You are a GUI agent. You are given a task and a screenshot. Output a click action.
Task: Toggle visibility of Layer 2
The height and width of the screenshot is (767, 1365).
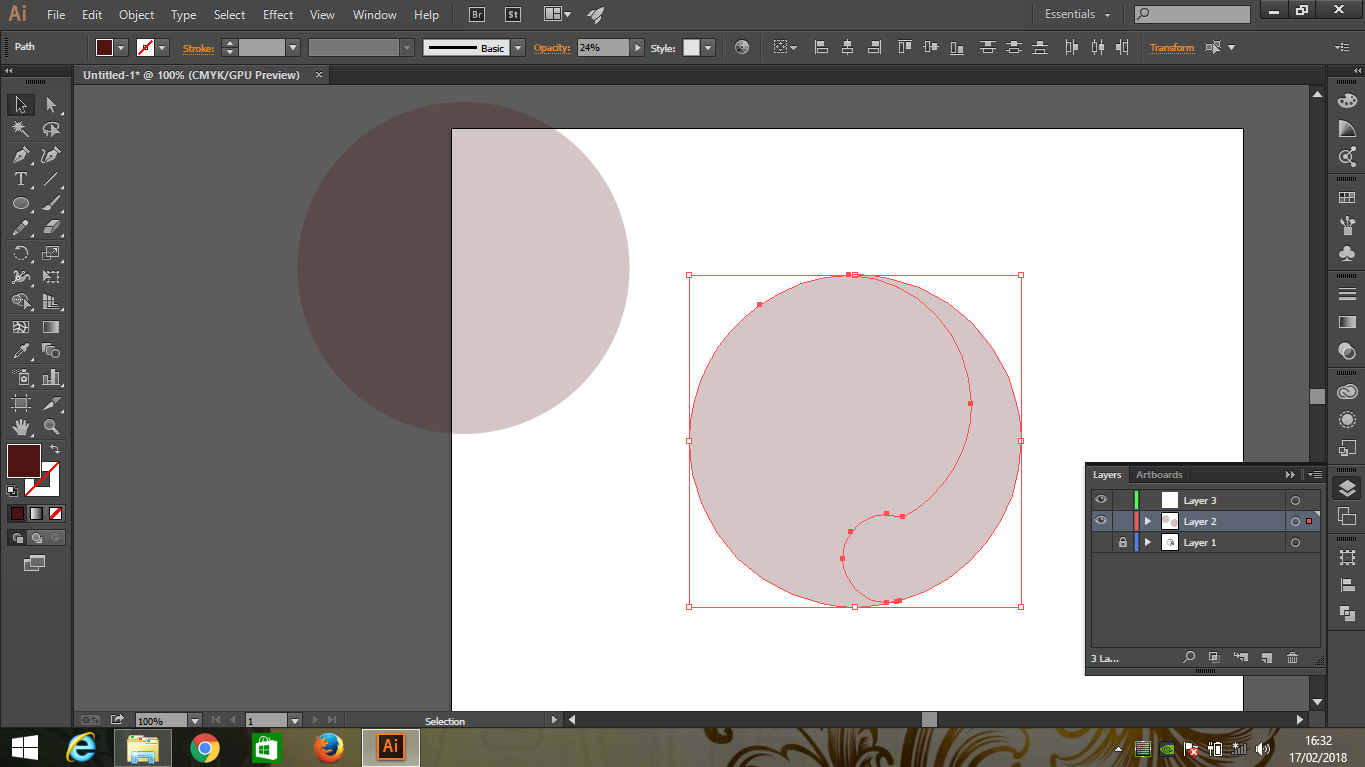tap(1101, 521)
